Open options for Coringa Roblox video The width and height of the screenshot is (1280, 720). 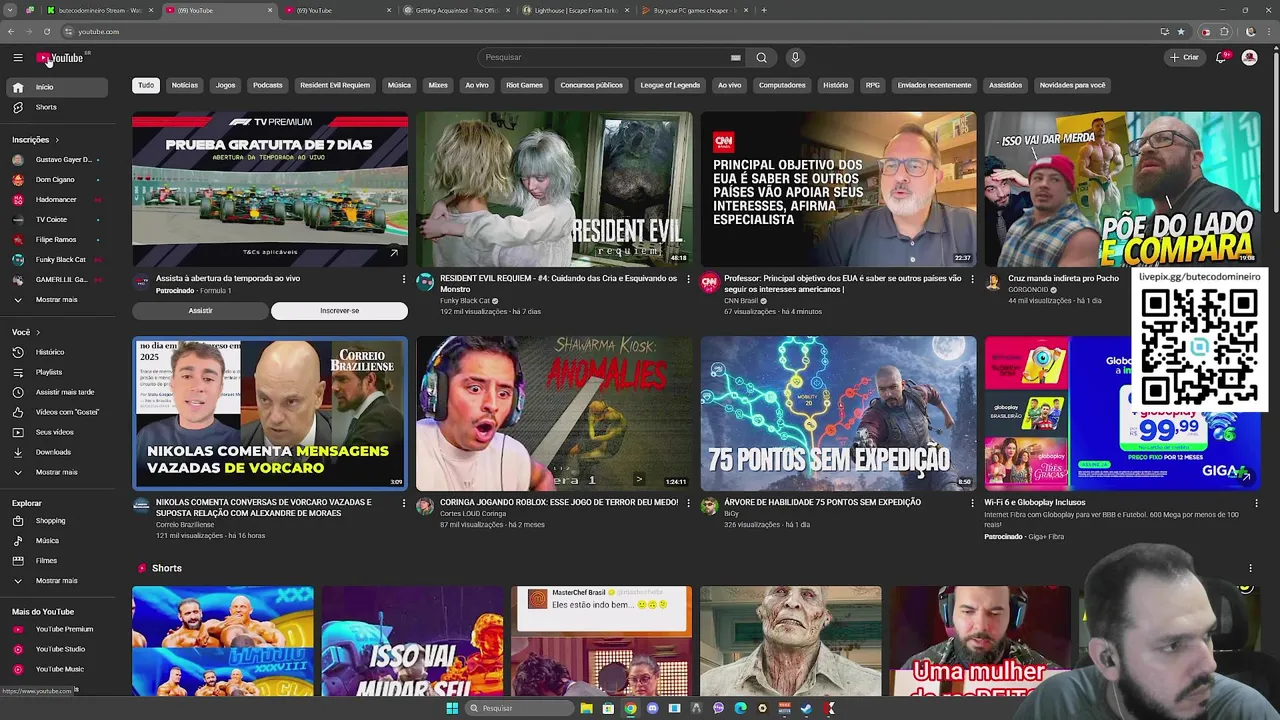coord(688,503)
